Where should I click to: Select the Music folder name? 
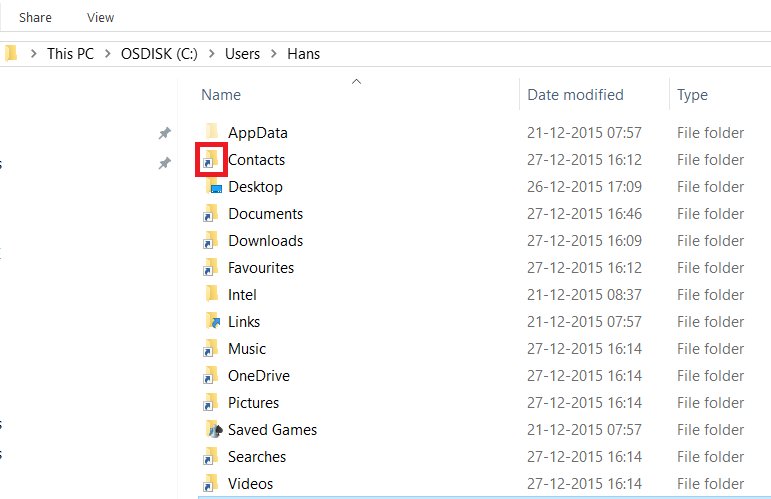pos(247,349)
